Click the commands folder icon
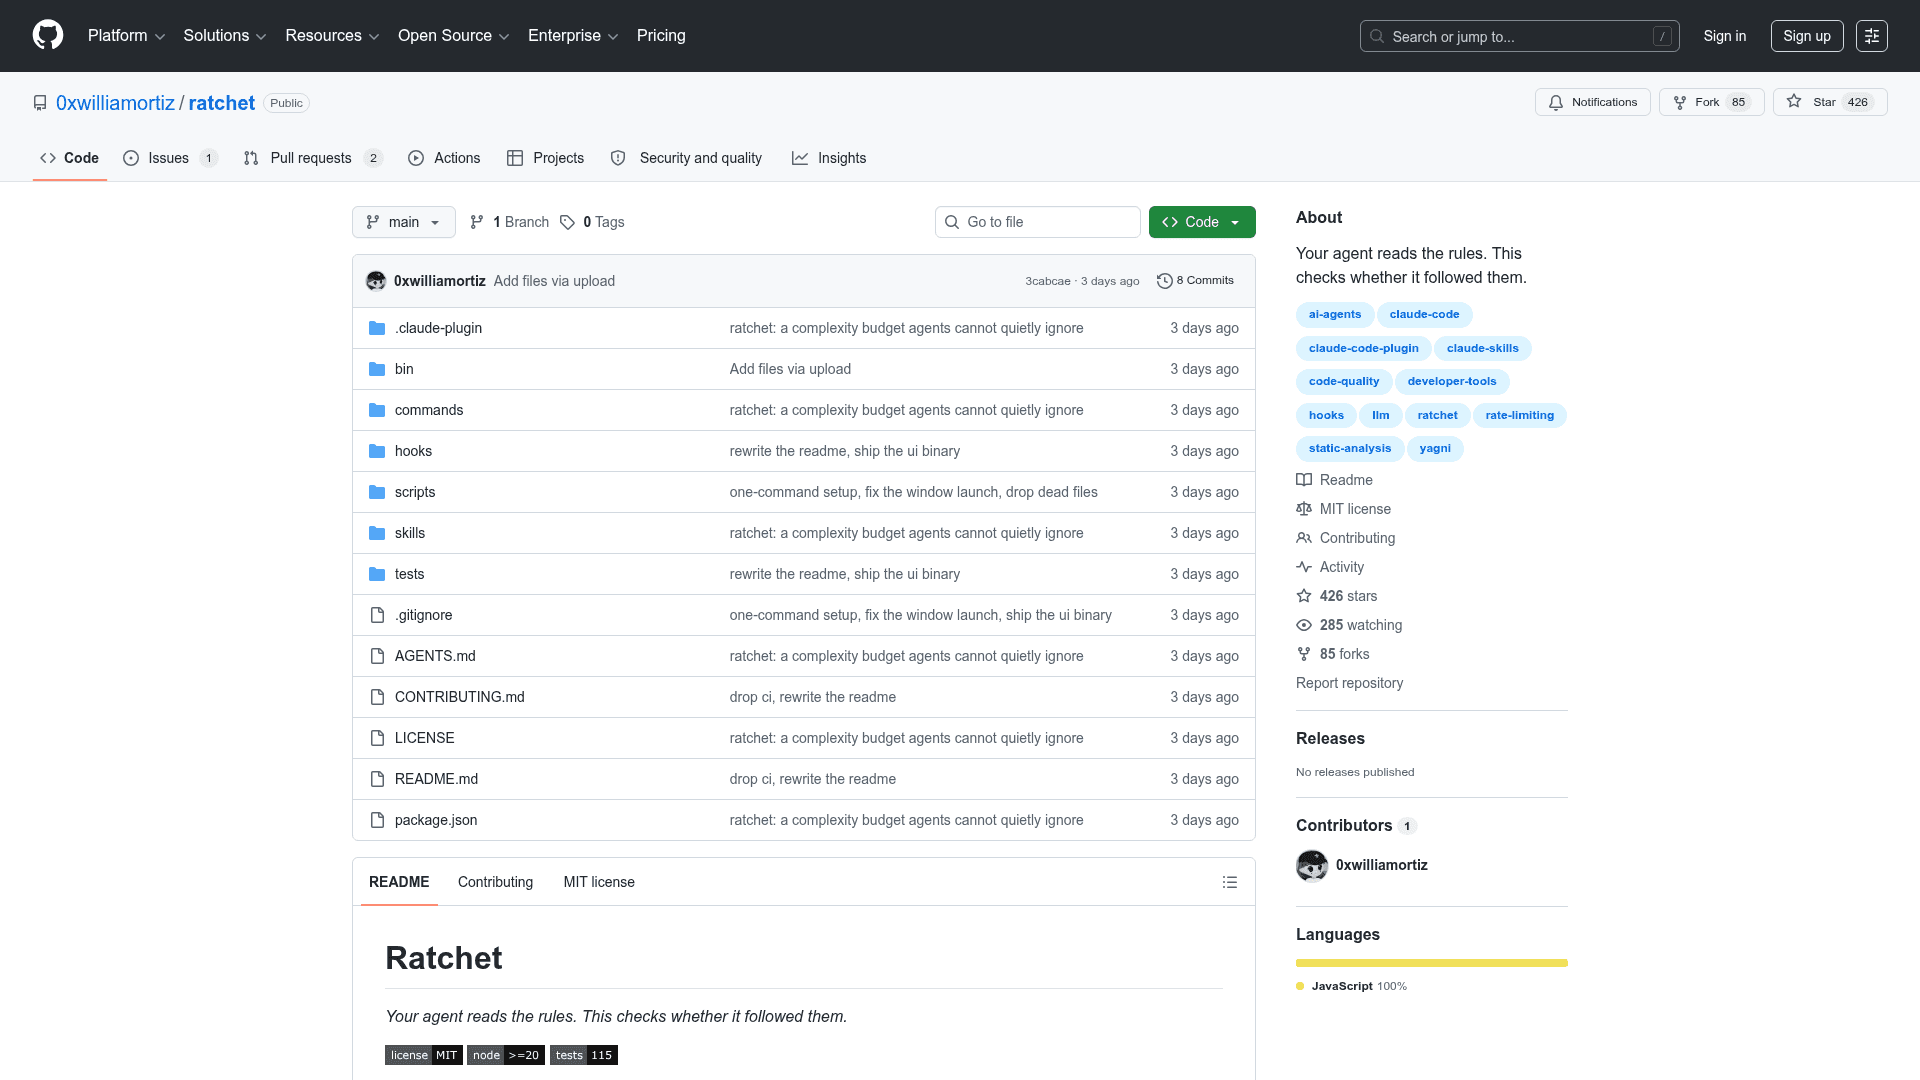 click(377, 410)
